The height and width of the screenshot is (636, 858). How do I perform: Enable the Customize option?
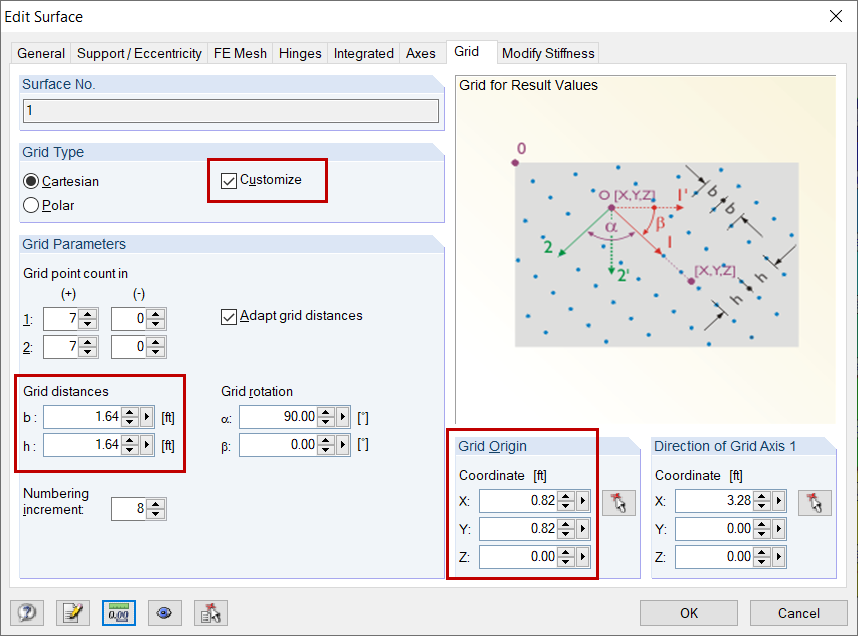[x=231, y=180]
